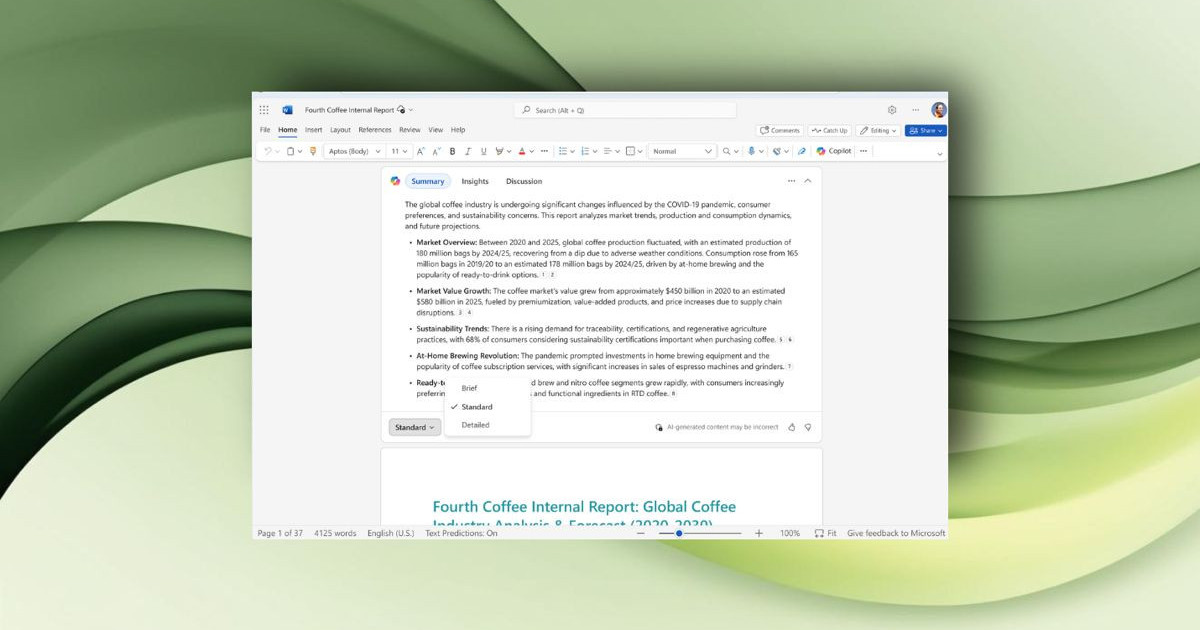Click the bulleted list icon
The image size is (1200, 630).
(x=563, y=151)
